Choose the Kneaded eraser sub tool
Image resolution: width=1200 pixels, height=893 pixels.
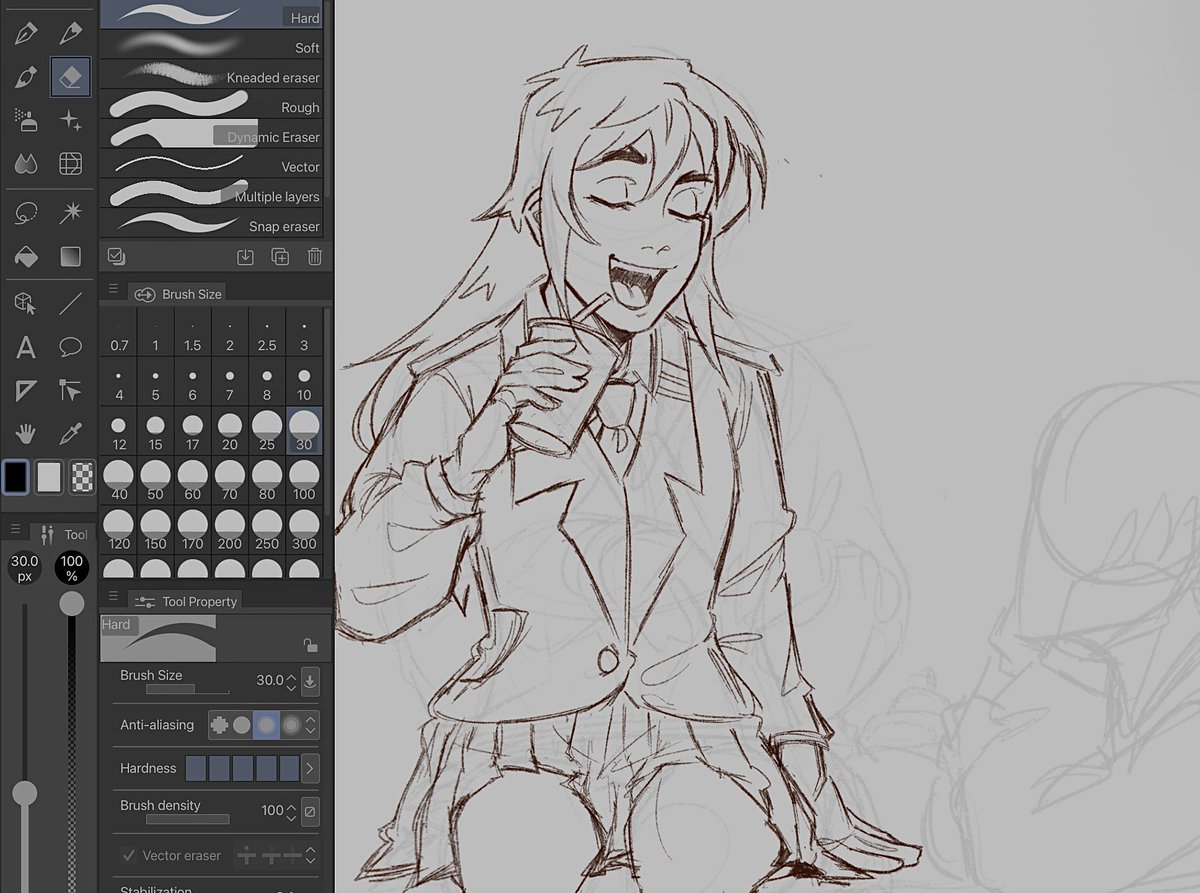point(210,76)
